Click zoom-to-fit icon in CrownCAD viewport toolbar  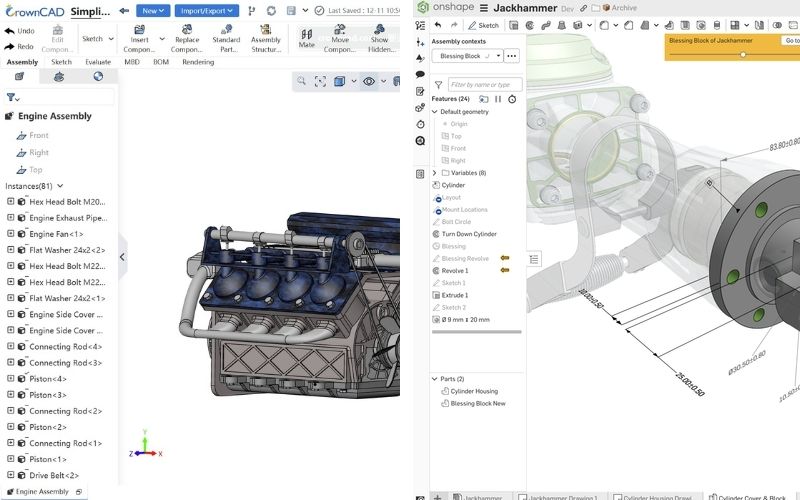coord(320,81)
